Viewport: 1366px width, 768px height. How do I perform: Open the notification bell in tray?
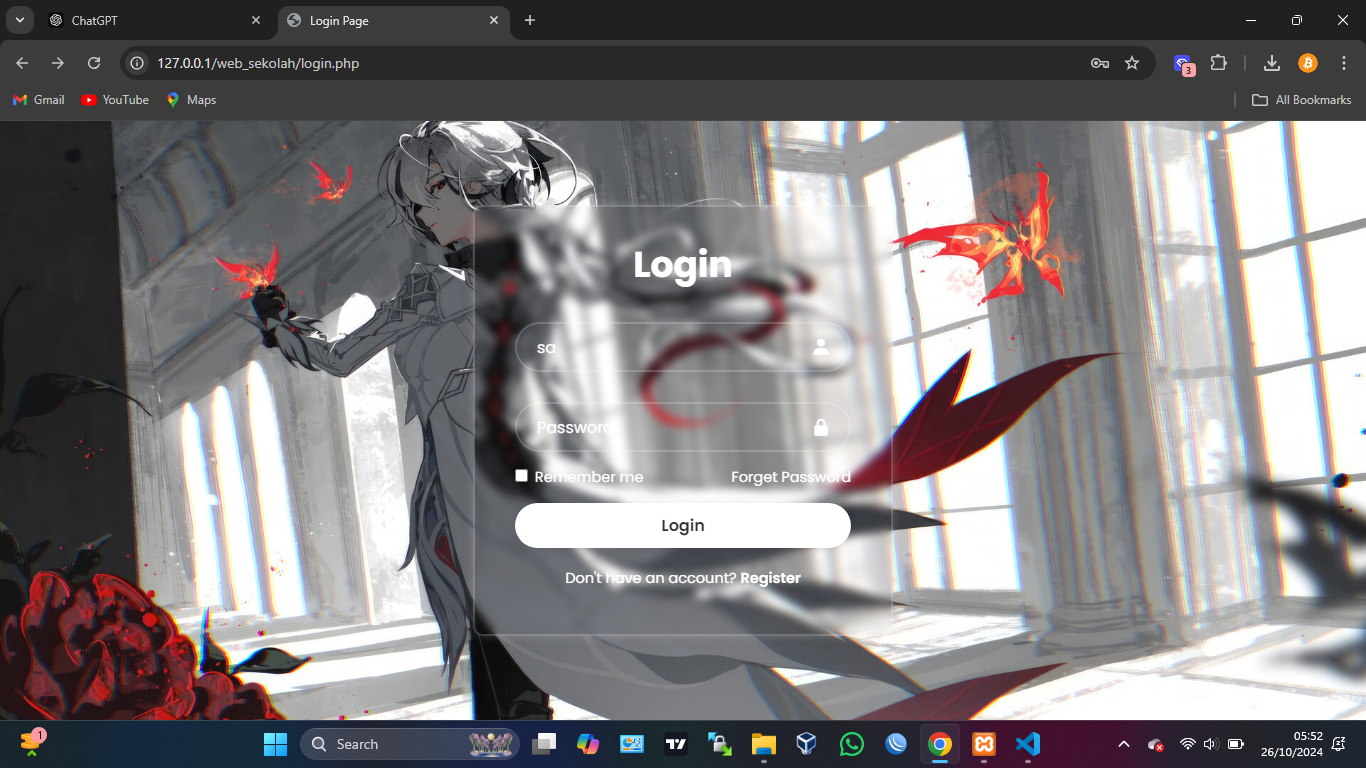coord(1340,744)
